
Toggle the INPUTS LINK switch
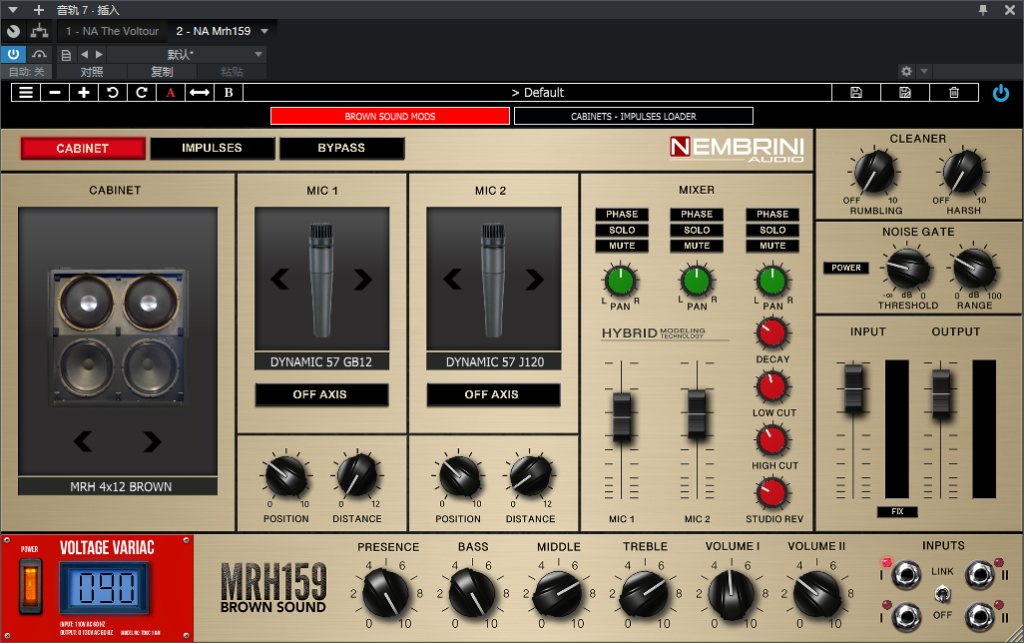pos(942,593)
